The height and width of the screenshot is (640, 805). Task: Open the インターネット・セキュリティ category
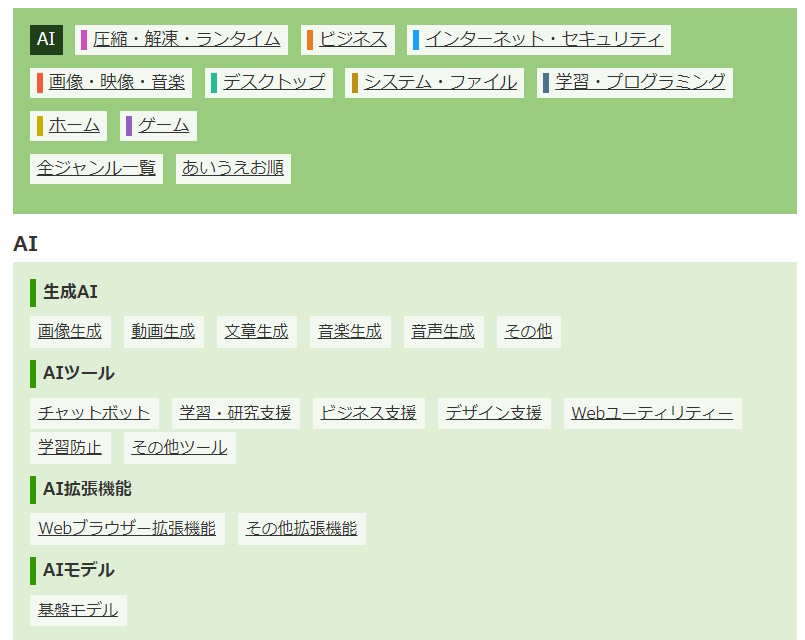(x=543, y=38)
